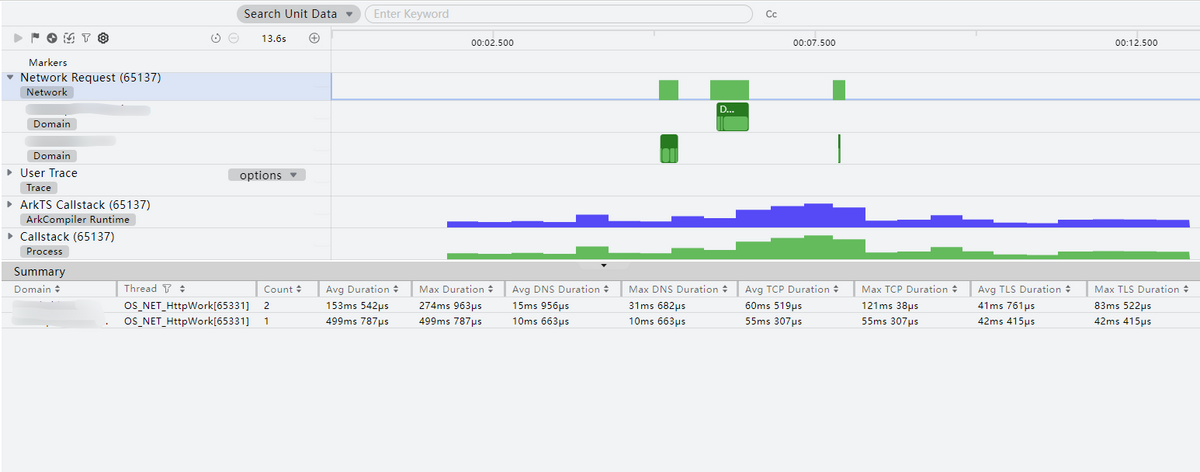Sort the table by Avg Duration column

point(359,289)
